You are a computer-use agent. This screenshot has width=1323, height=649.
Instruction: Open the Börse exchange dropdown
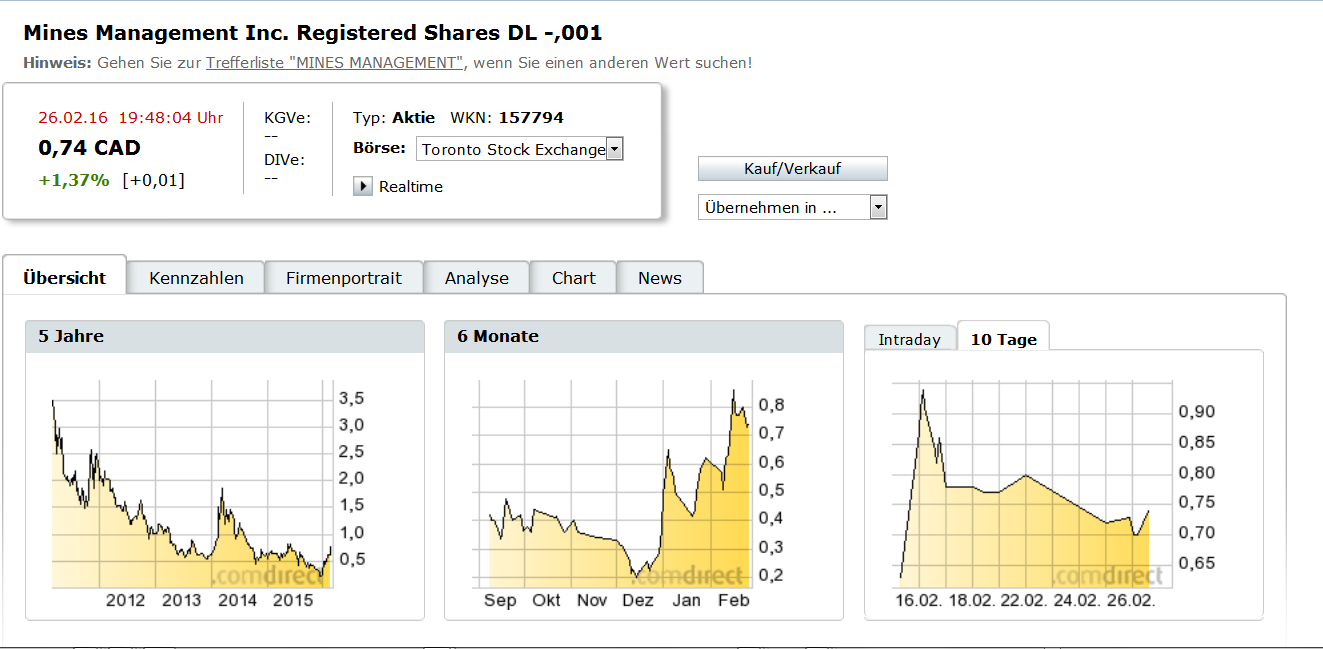pos(519,149)
